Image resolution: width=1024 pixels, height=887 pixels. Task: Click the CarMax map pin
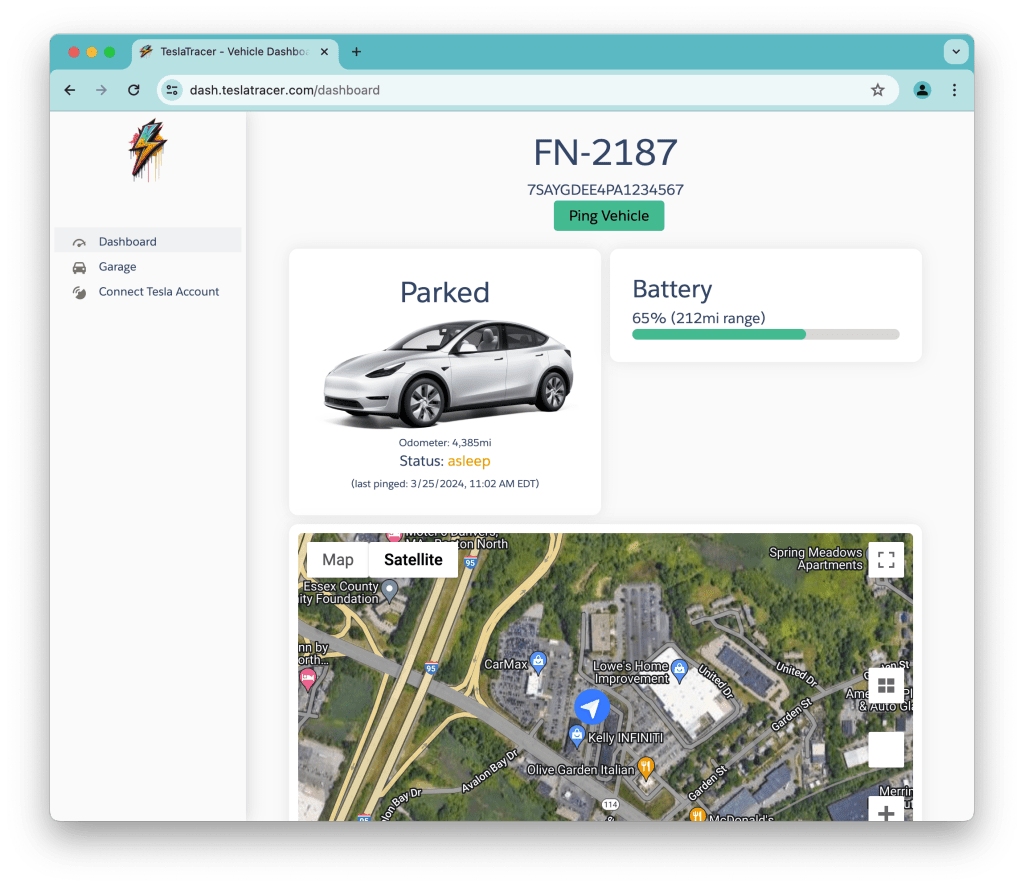pyautogui.click(x=538, y=661)
